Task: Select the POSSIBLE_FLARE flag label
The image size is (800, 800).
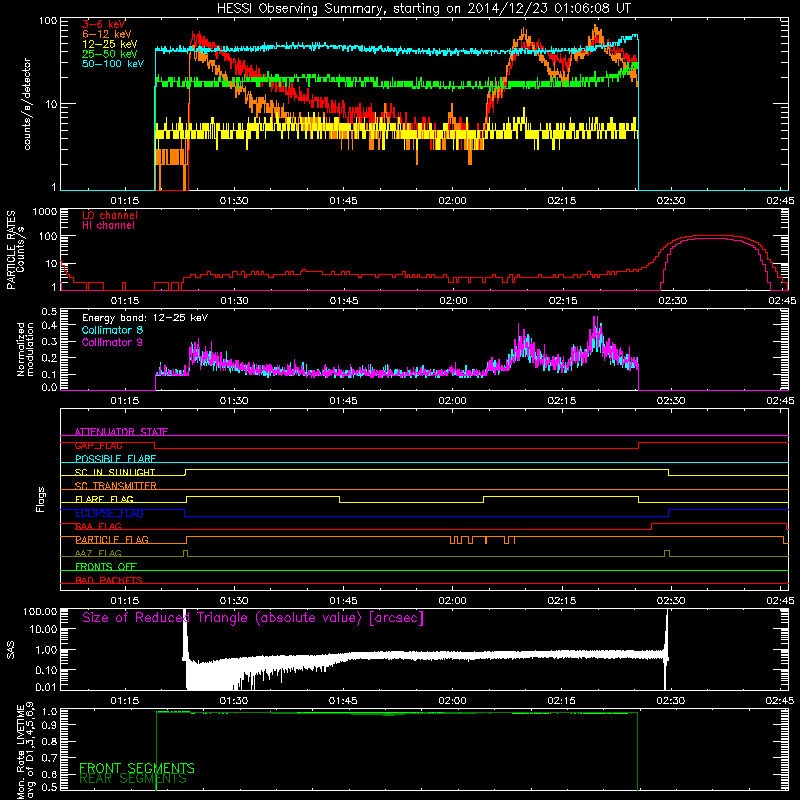Action: (x=115, y=459)
